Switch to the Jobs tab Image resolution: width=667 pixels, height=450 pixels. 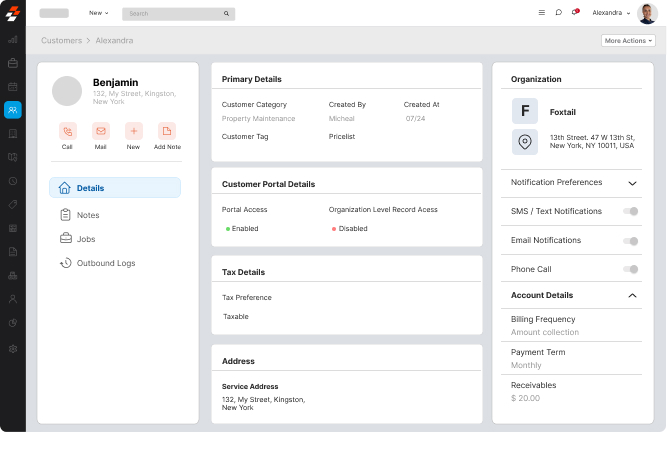click(x=86, y=239)
